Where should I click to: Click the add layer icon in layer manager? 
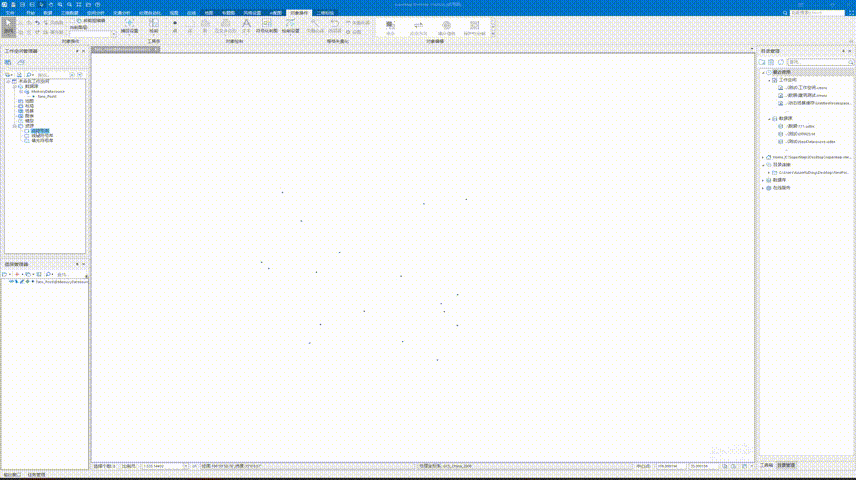(5, 274)
